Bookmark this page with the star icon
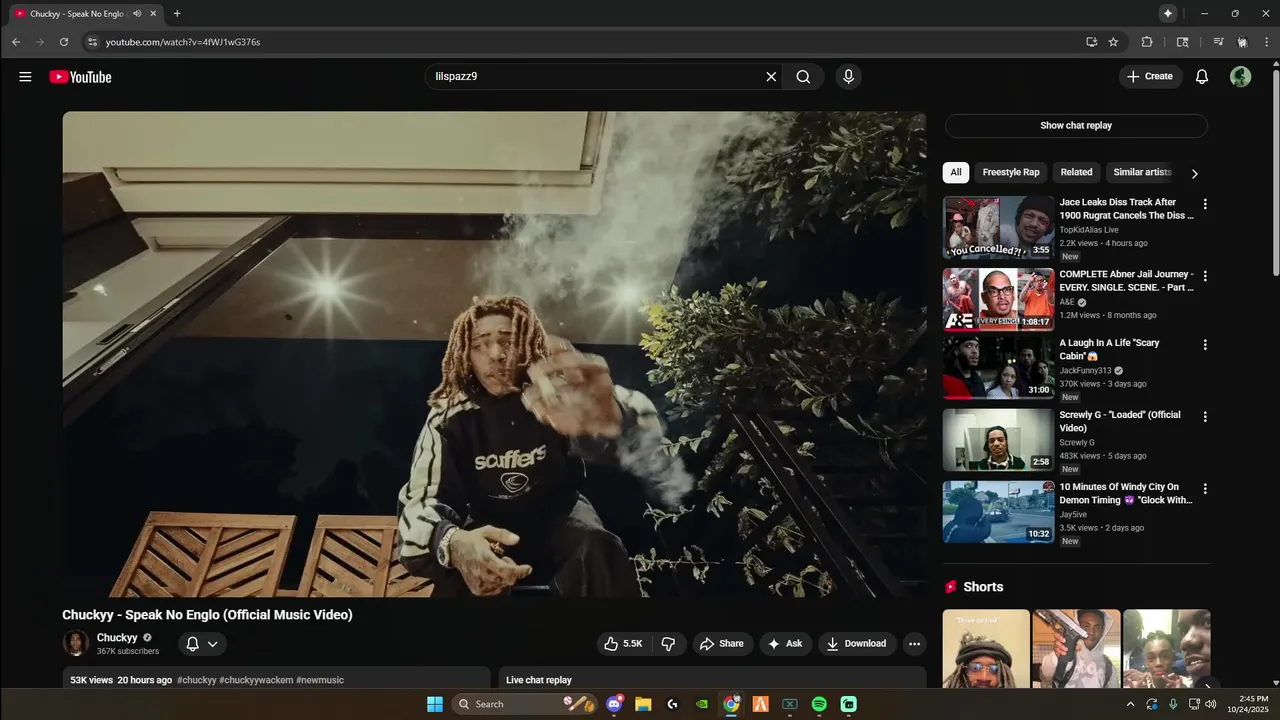 coord(1113,42)
